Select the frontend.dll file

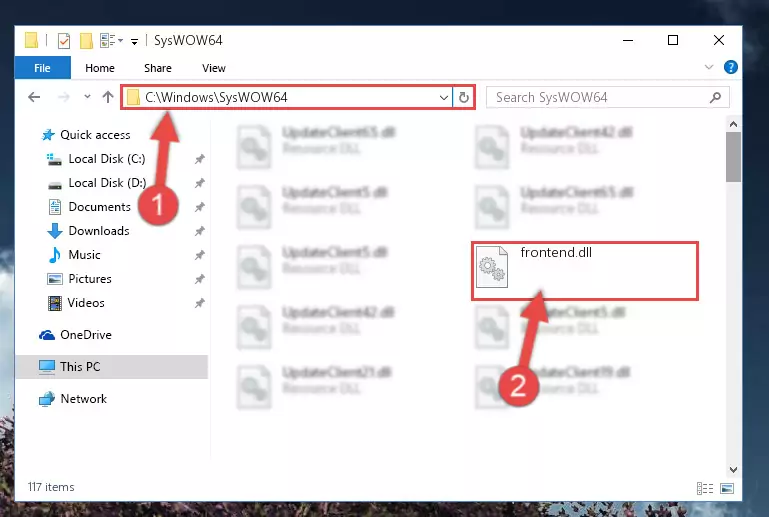coord(585,271)
